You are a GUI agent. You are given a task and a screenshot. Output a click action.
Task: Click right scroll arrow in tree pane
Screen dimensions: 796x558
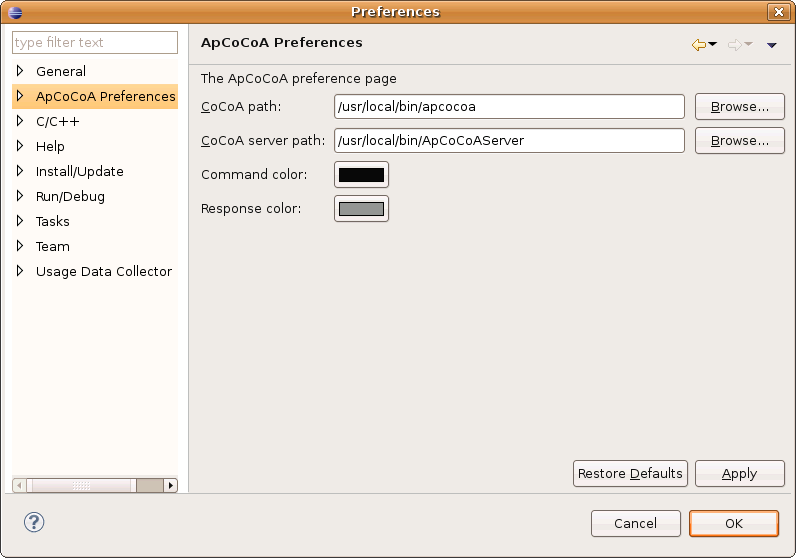point(171,485)
